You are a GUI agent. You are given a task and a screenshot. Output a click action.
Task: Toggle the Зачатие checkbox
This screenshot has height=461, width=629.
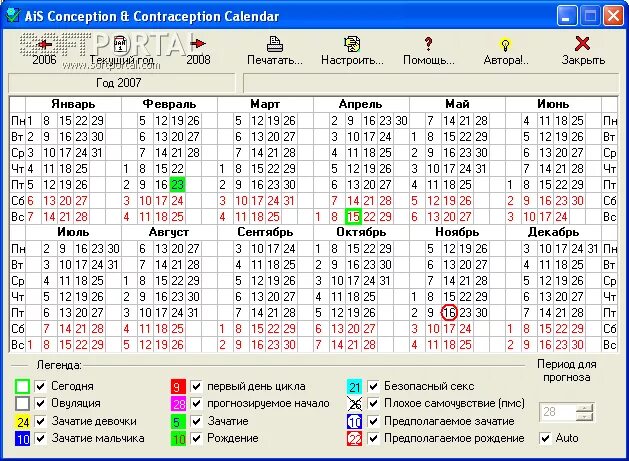(x=196, y=421)
